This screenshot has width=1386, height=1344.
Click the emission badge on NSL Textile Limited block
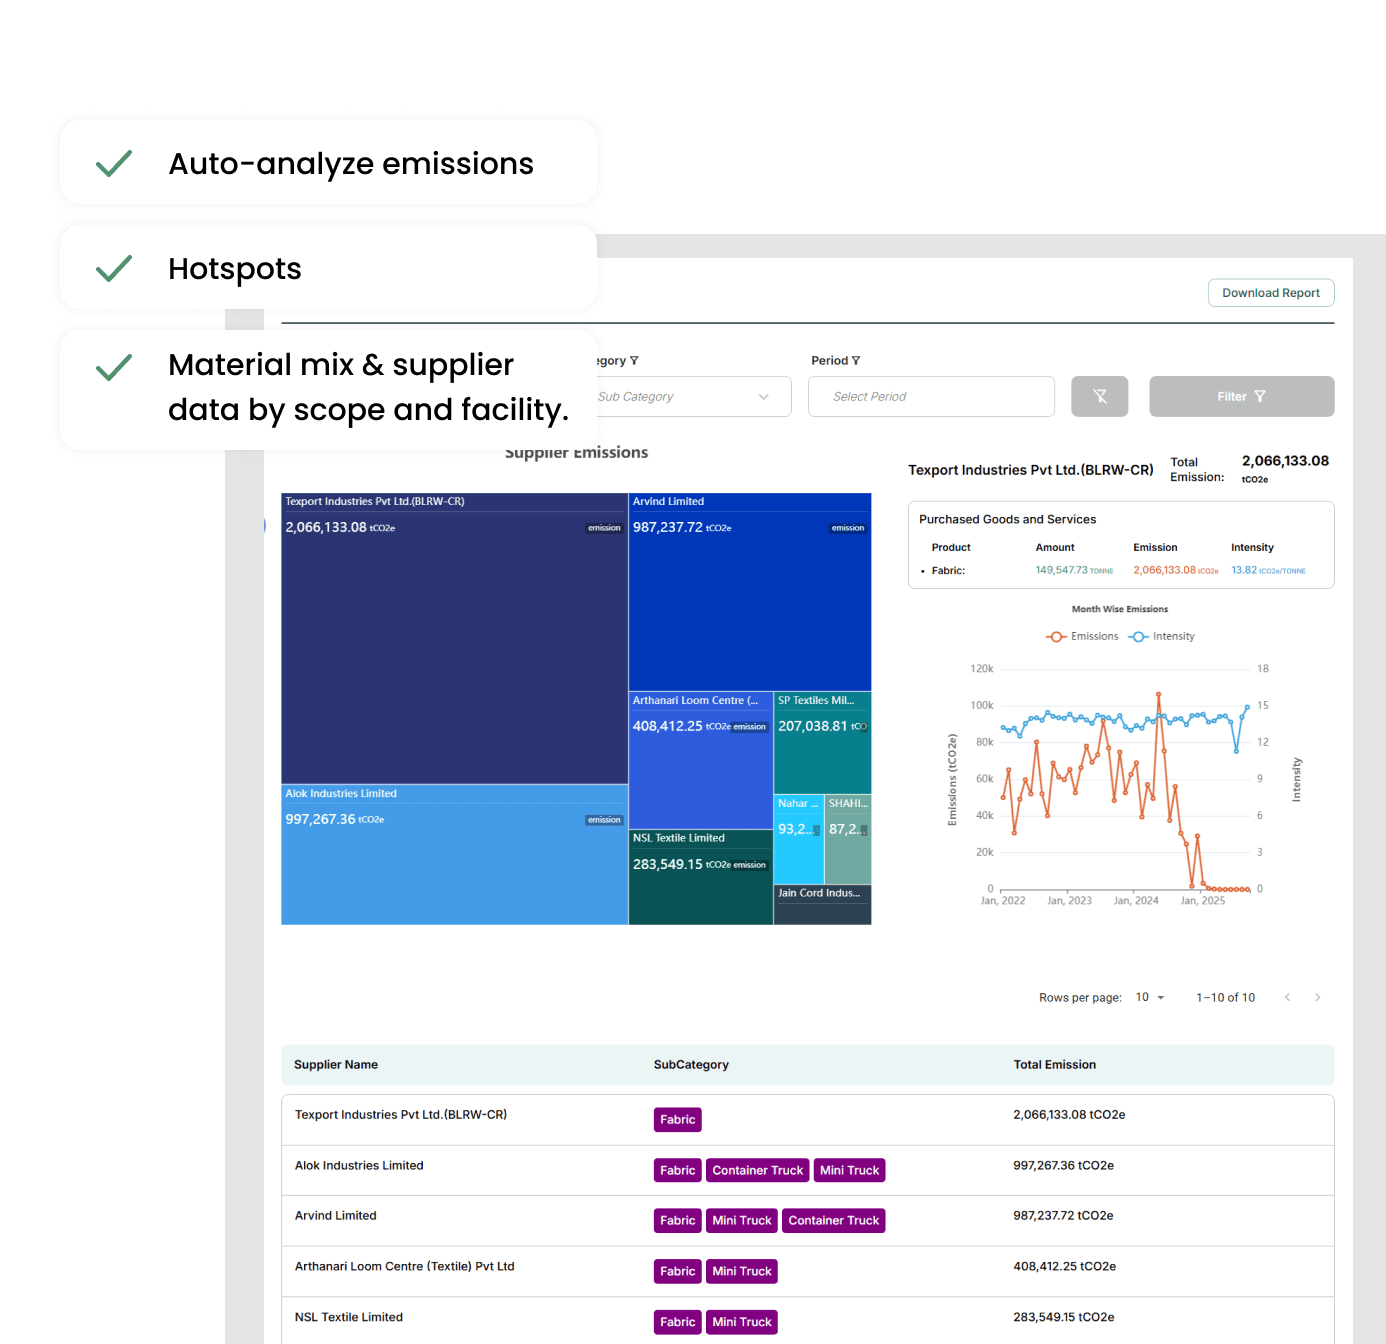(751, 864)
